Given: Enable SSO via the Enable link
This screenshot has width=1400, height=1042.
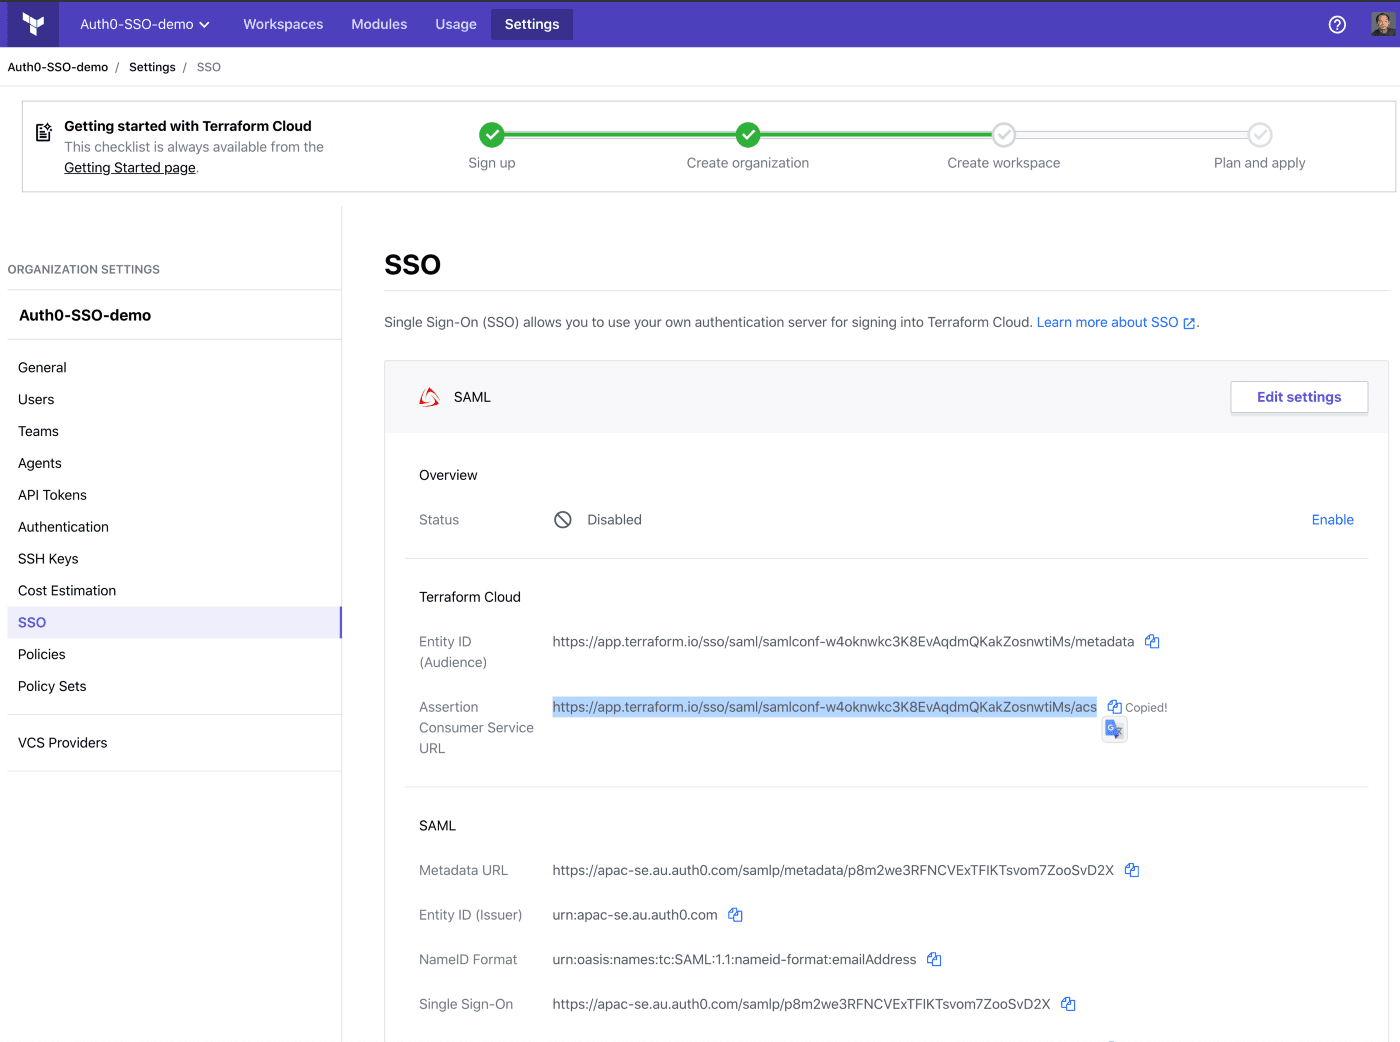Looking at the screenshot, I should click(x=1332, y=520).
